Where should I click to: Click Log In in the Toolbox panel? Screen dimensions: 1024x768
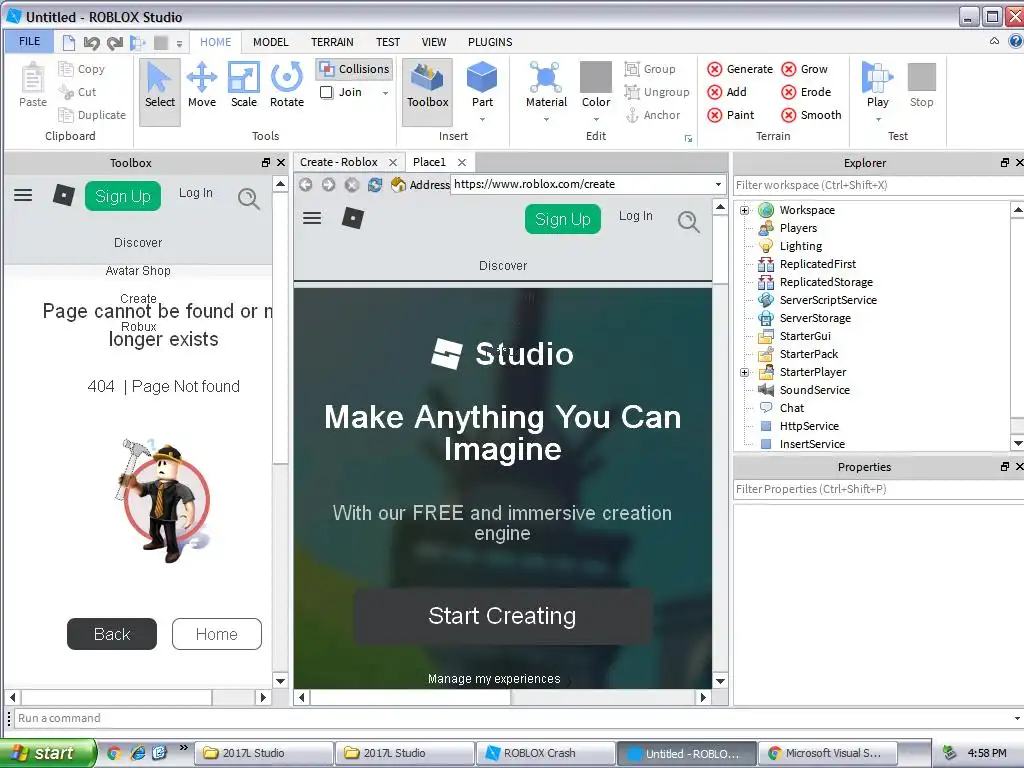click(196, 193)
